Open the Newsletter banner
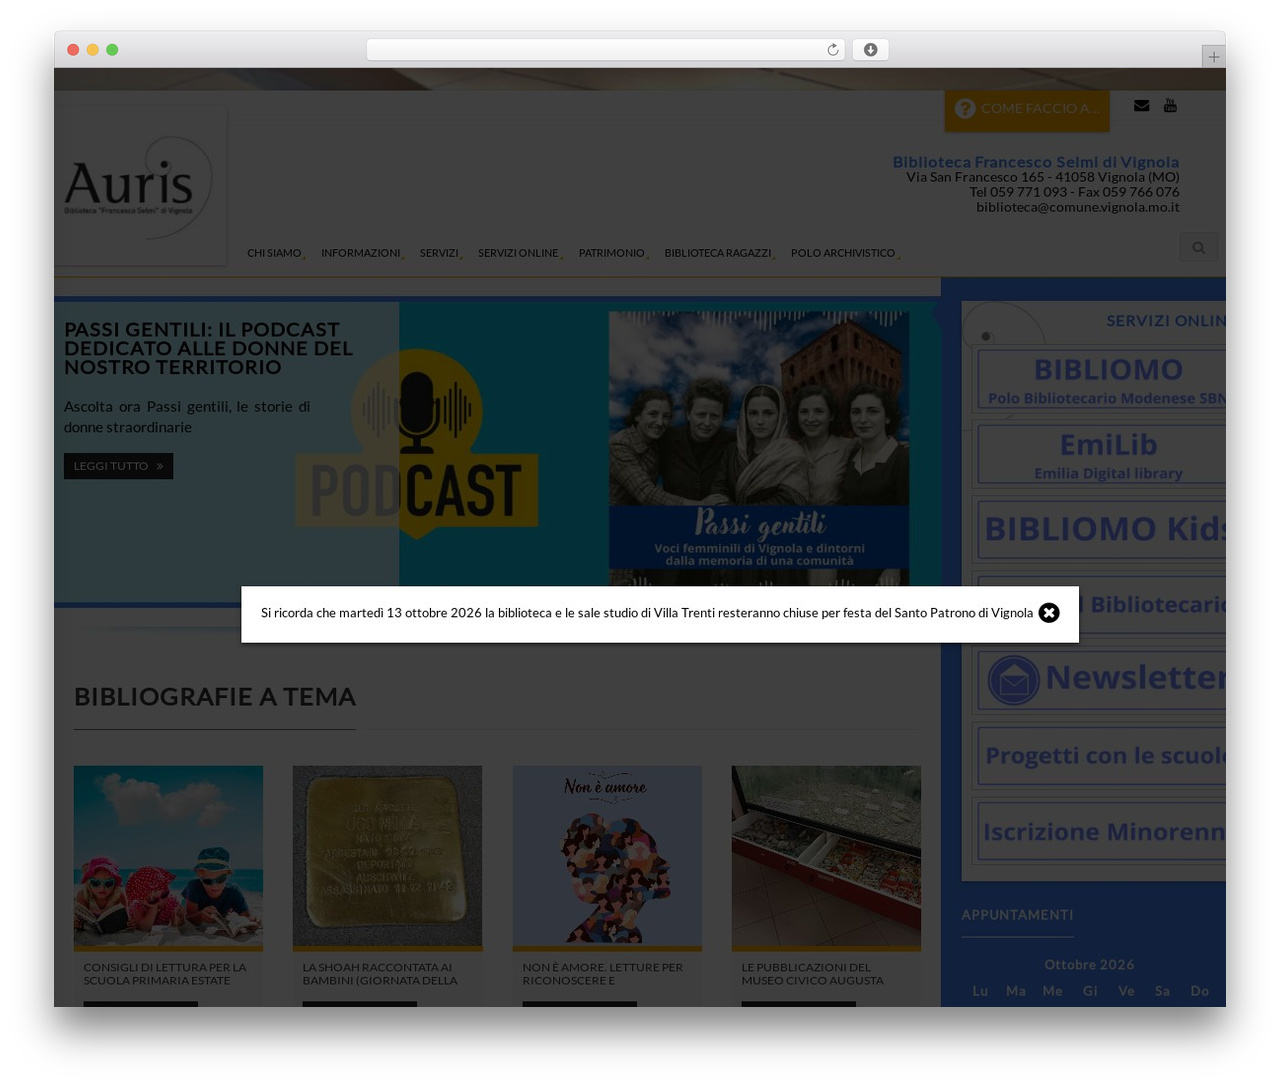This screenshot has width=1280, height=1084. point(1101,679)
